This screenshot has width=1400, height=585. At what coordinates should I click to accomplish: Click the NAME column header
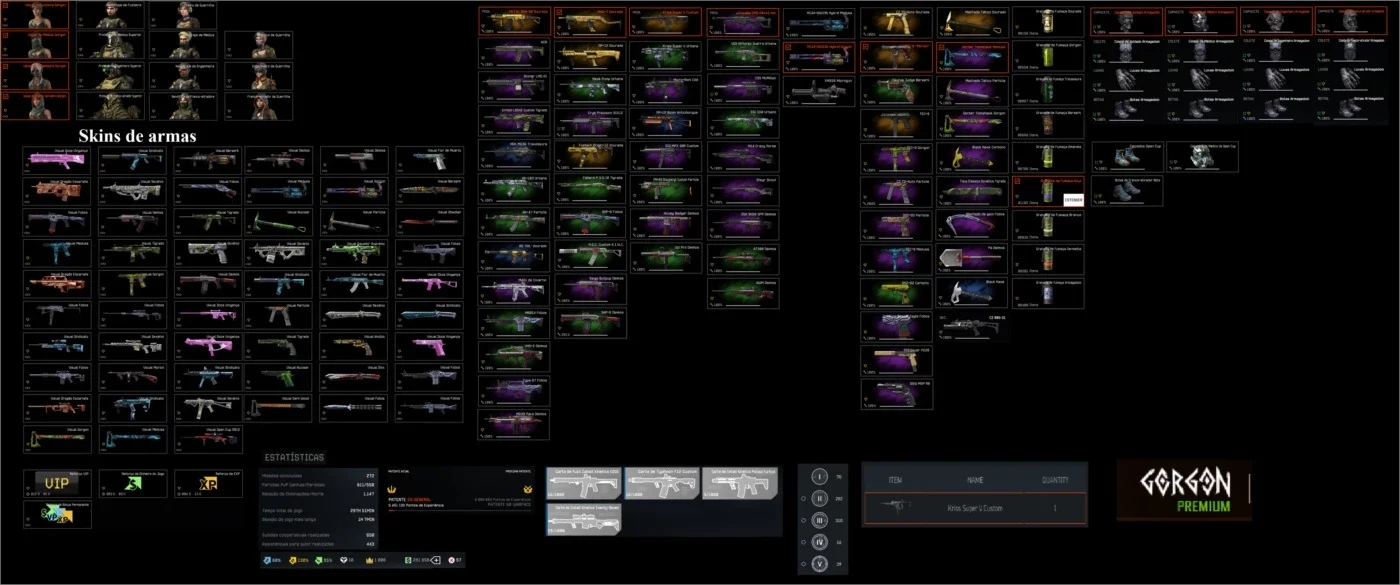975,480
